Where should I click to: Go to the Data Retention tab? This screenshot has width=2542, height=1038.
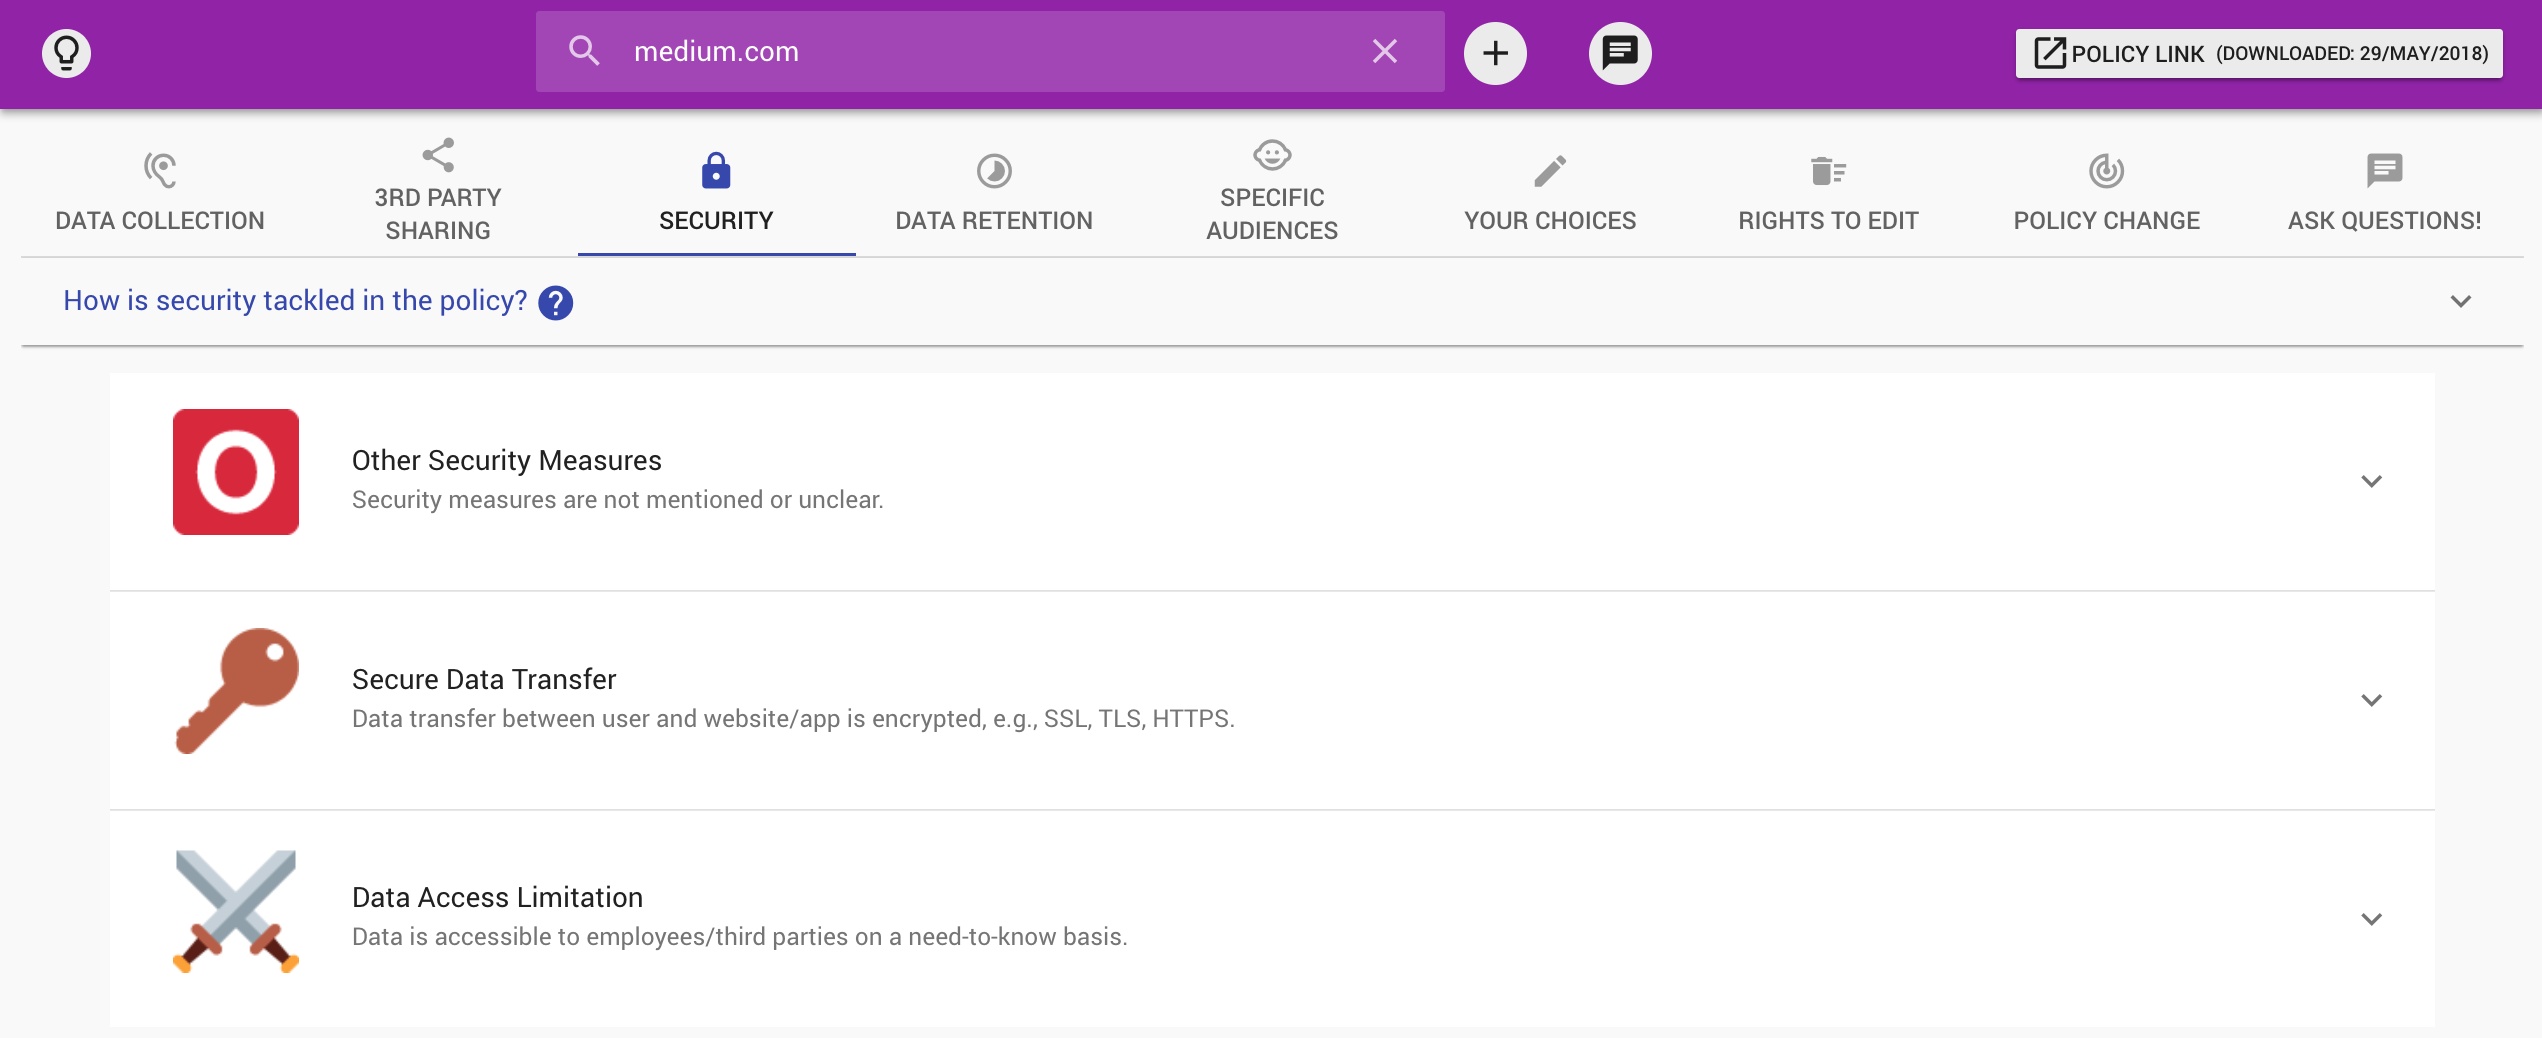994,192
